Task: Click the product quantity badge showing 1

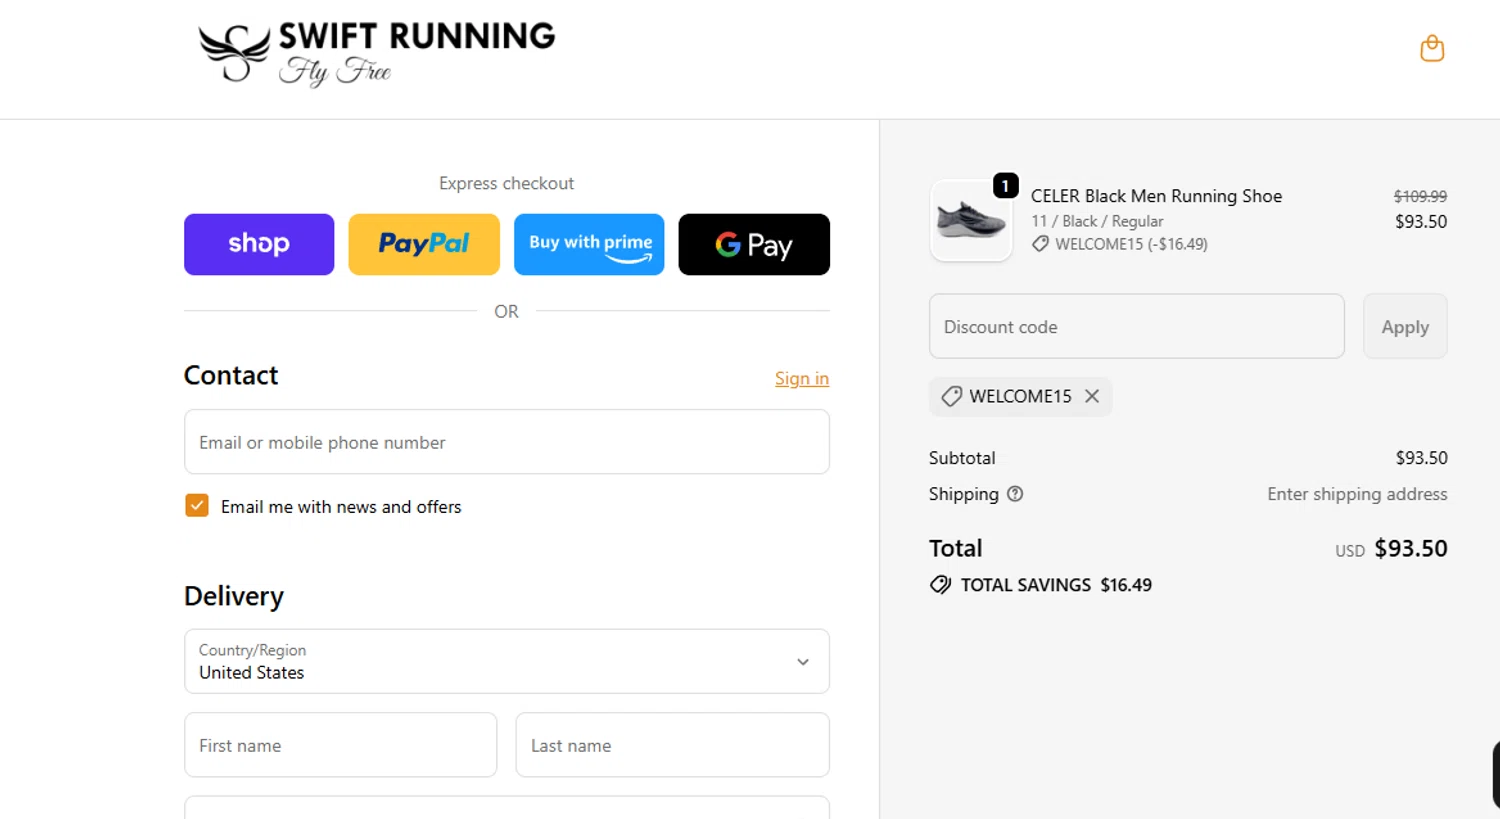Action: click(1005, 186)
